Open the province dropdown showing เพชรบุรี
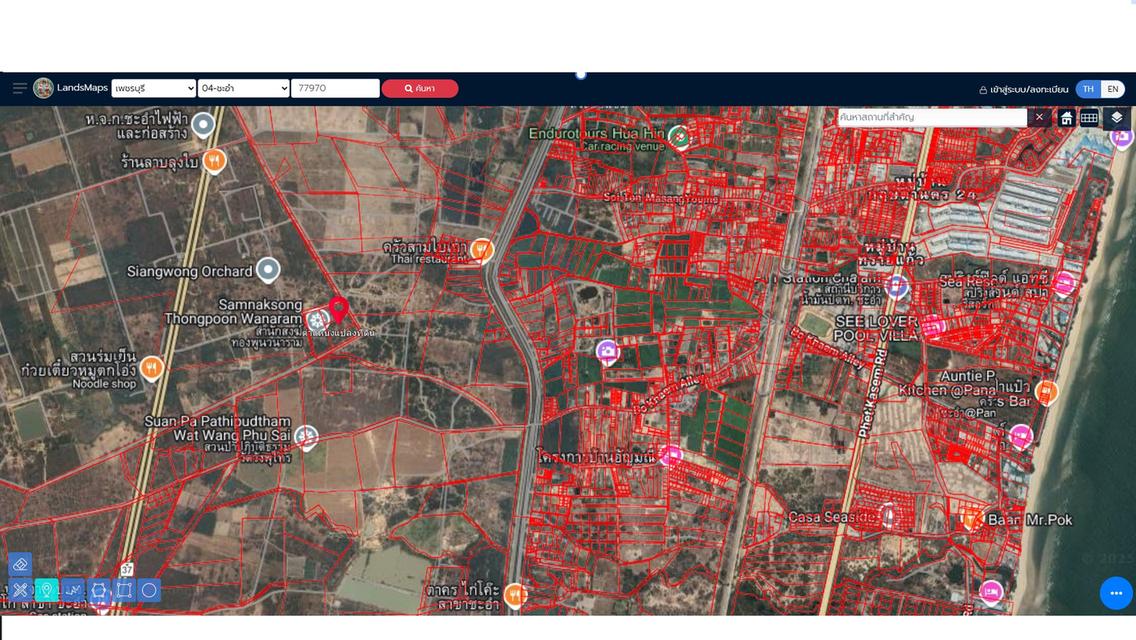The height and width of the screenshot is (640, 1136). click(x=154, y=88)
